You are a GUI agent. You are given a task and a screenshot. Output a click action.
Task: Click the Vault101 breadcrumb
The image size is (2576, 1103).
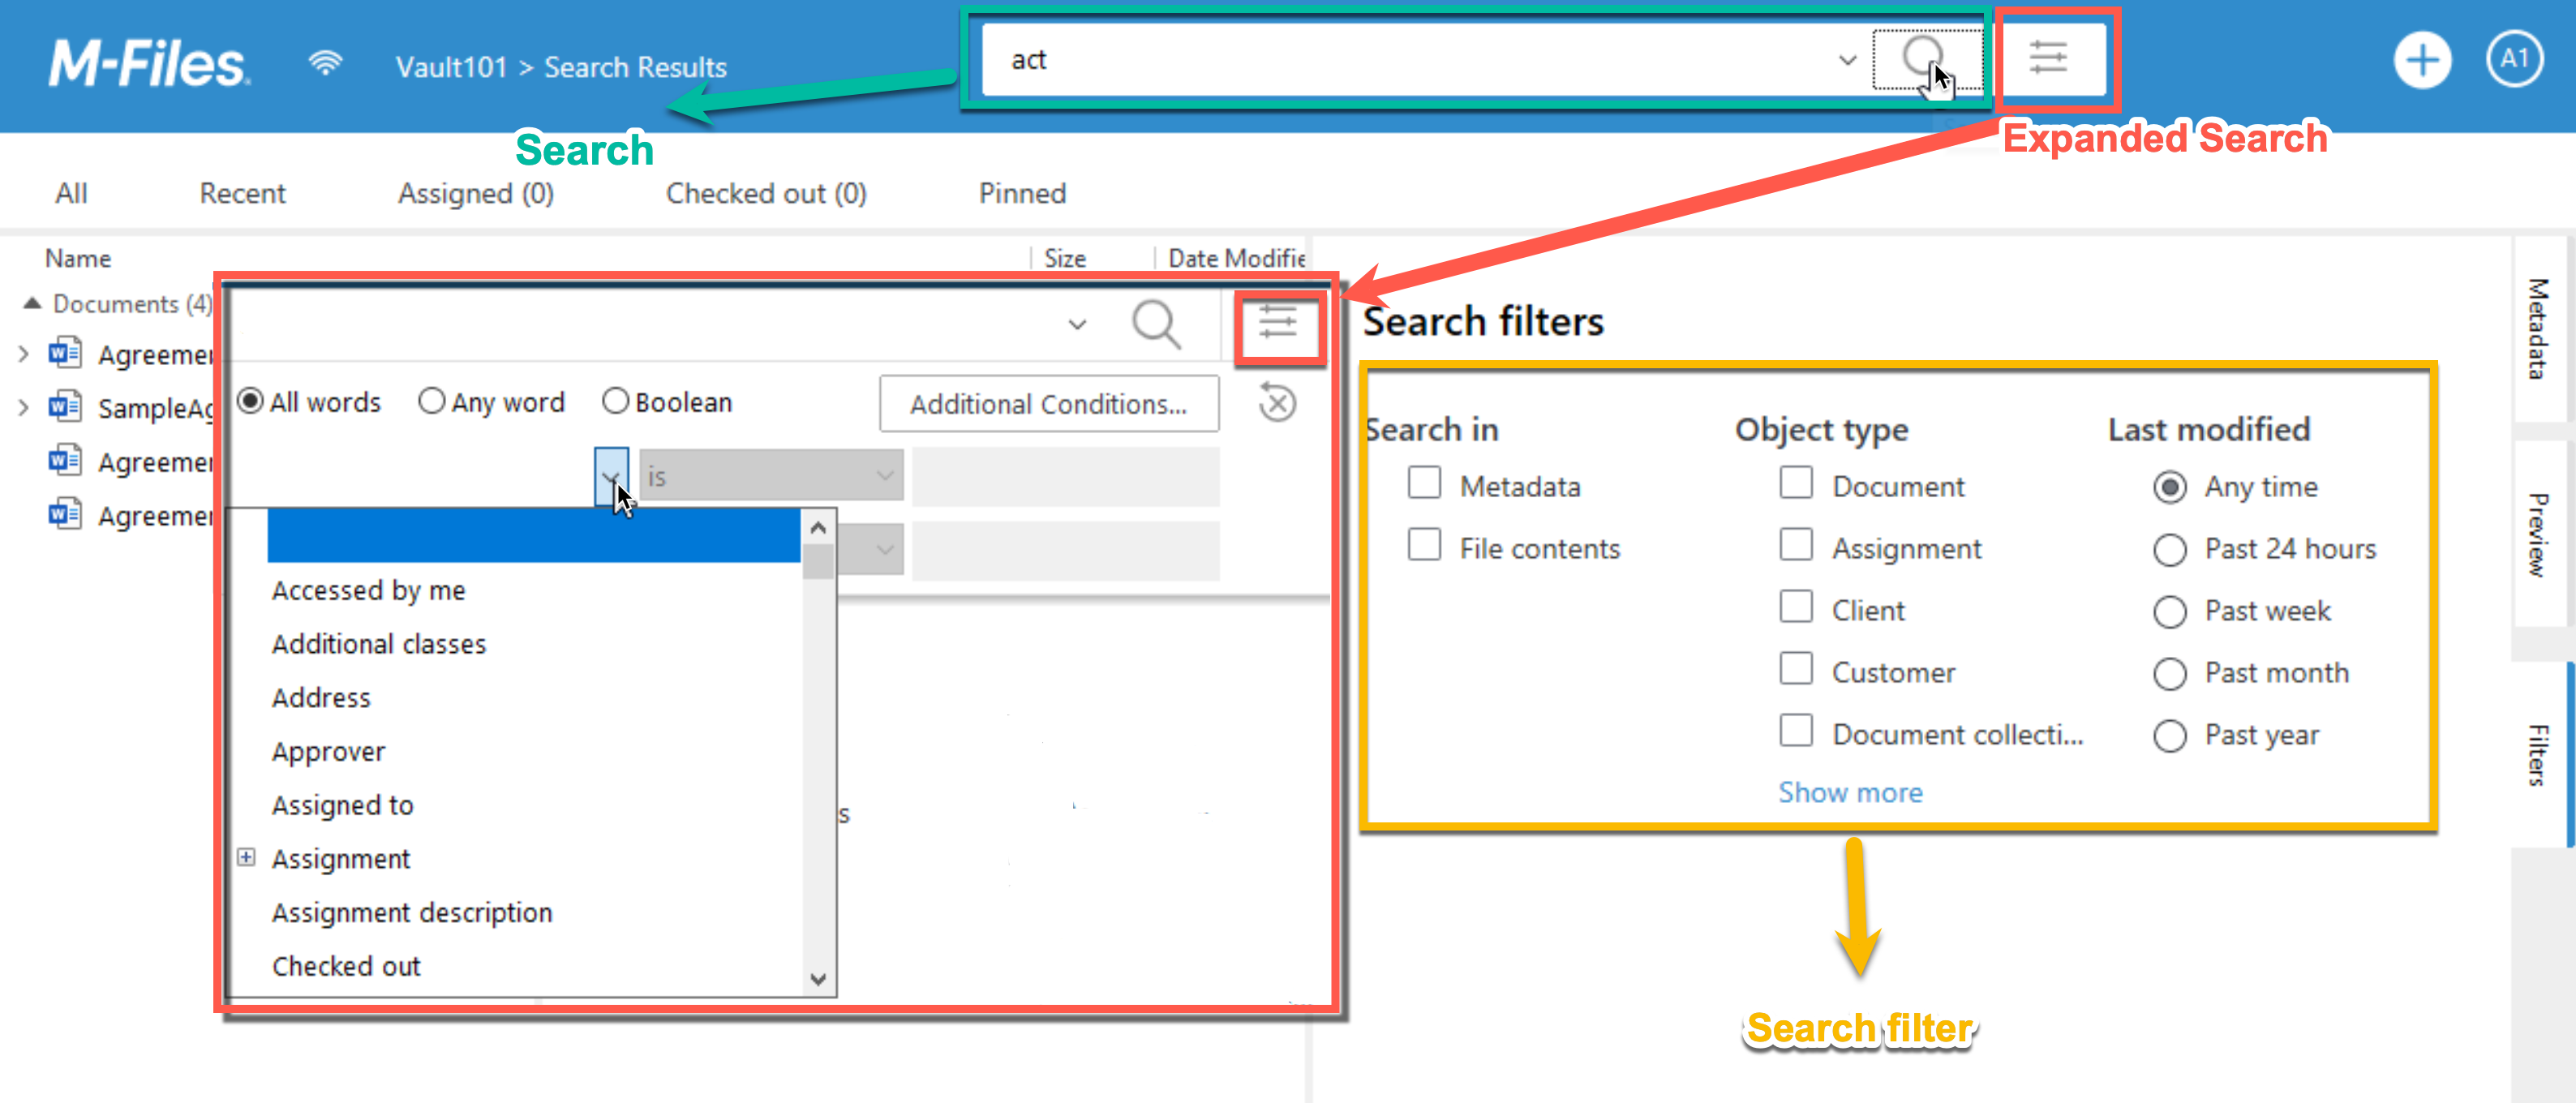pos(451,67)
